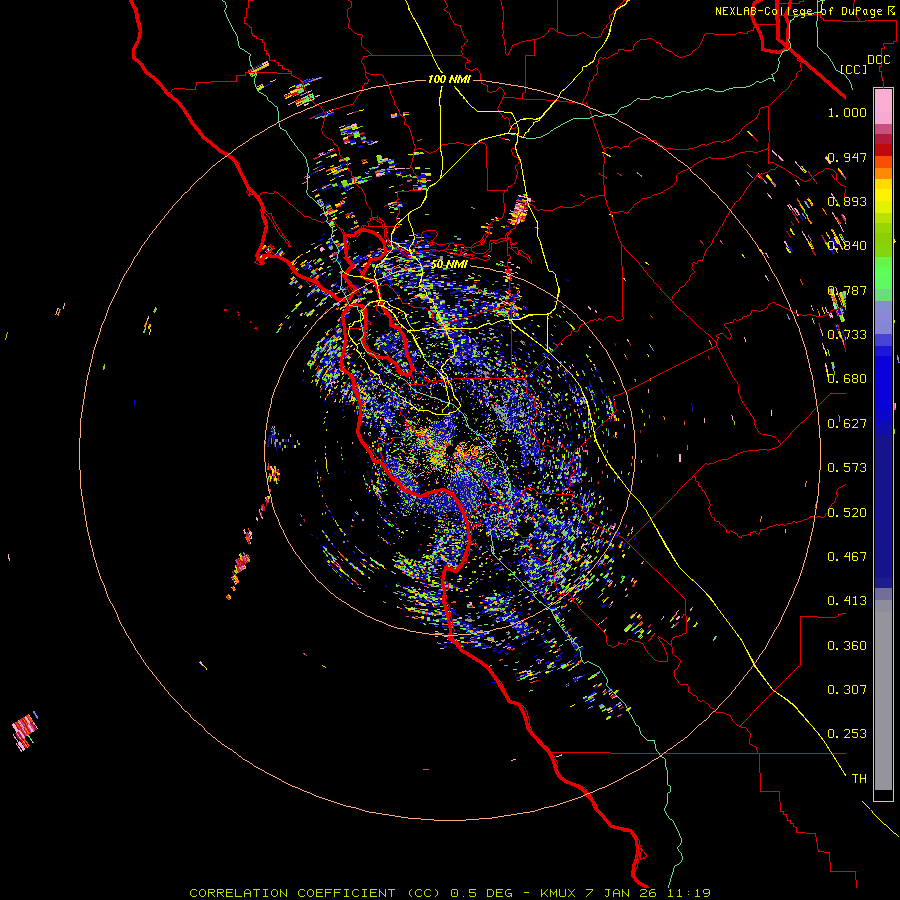The image size is (900, 900).
Task: Click the gray segment of the color bar
Action: point(883,695)
